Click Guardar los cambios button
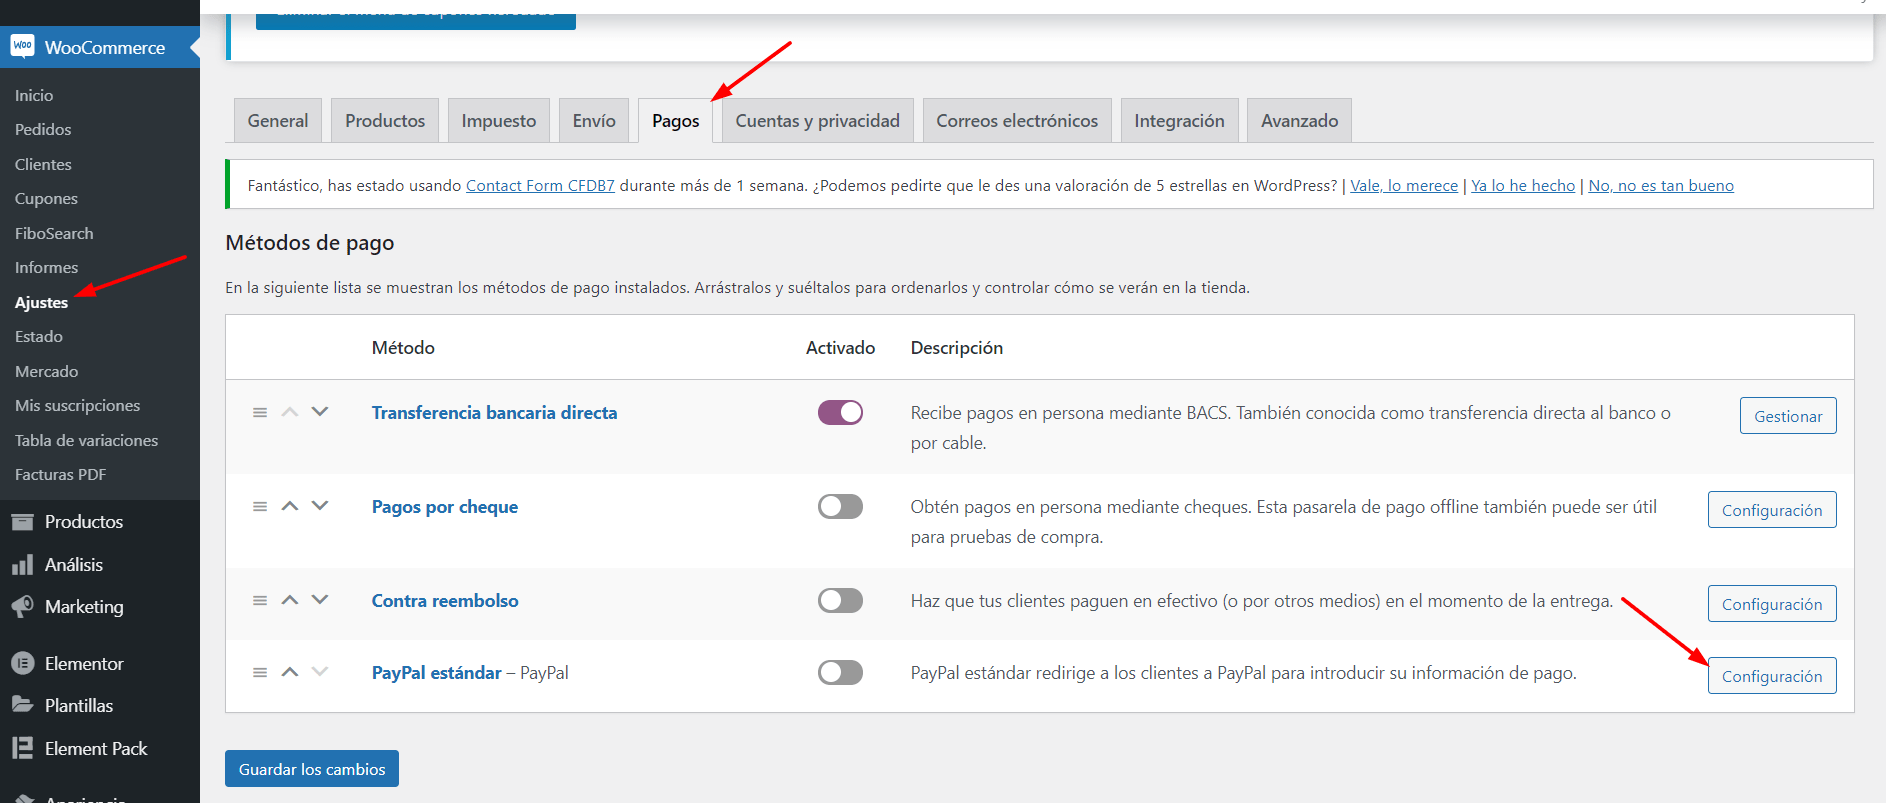Image resolution: width=1886 pixels, height=803 pixels. (x=312, y=769)
